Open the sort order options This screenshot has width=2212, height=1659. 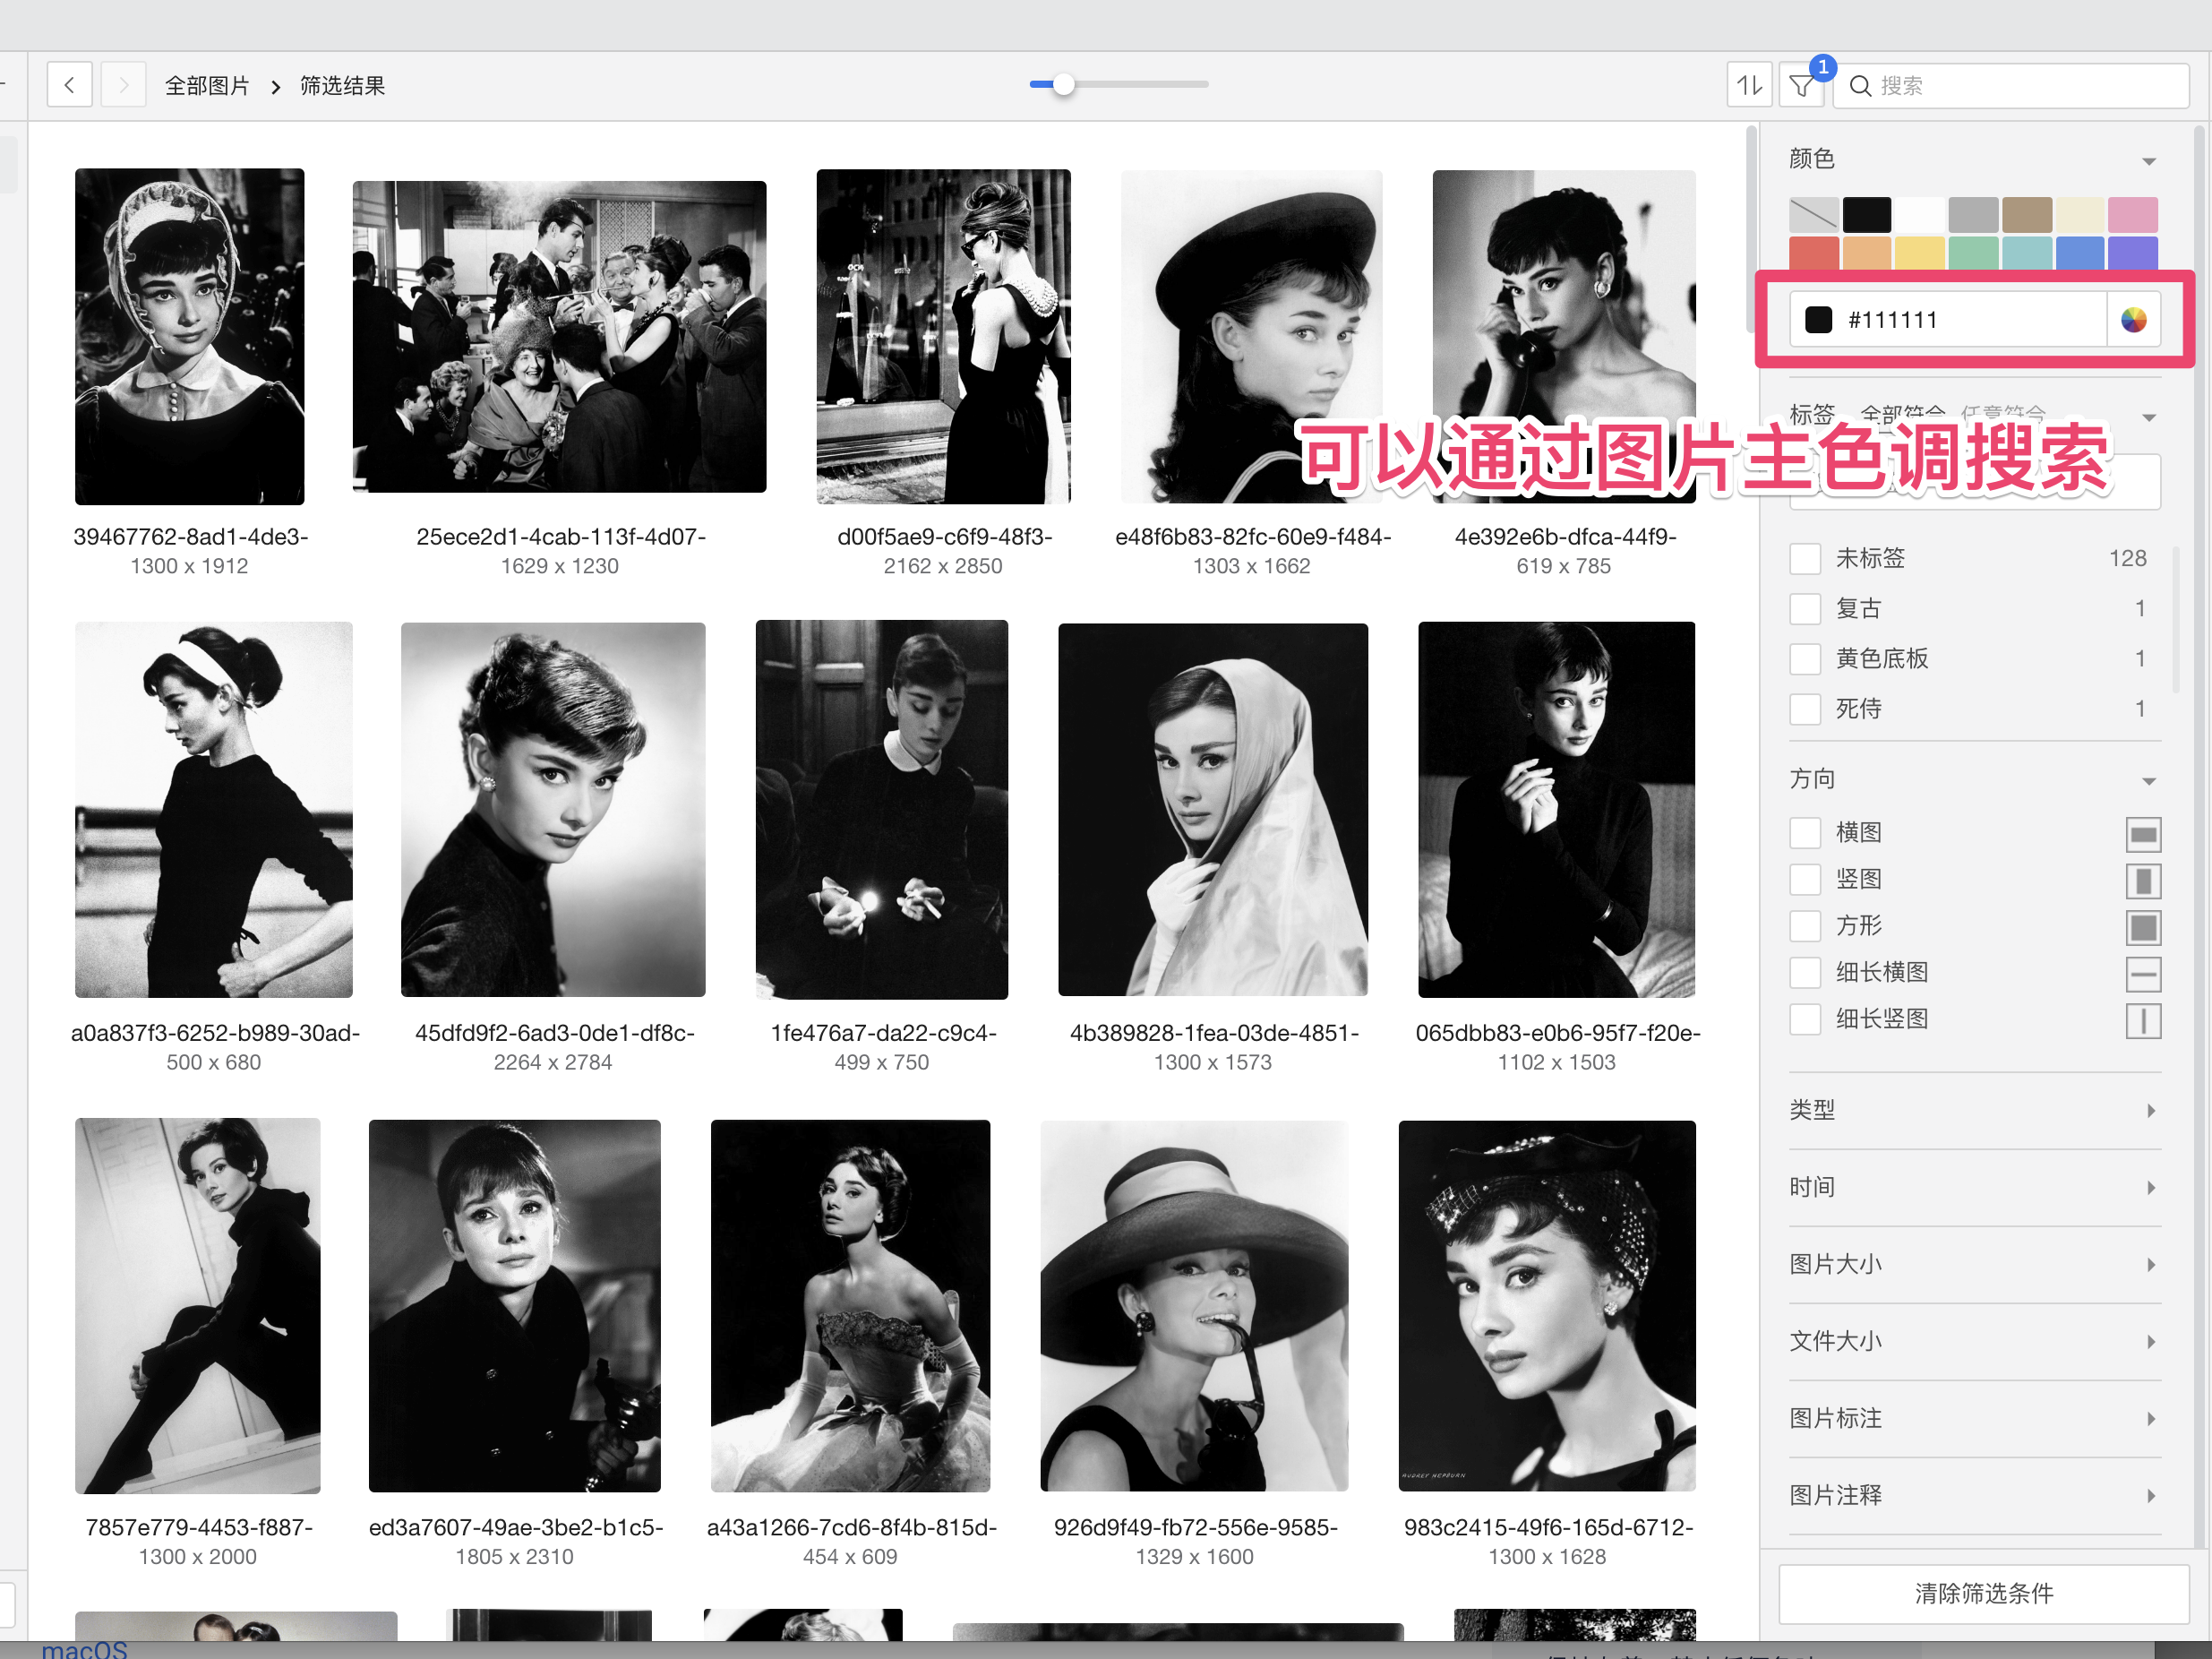coord(1749,86)
